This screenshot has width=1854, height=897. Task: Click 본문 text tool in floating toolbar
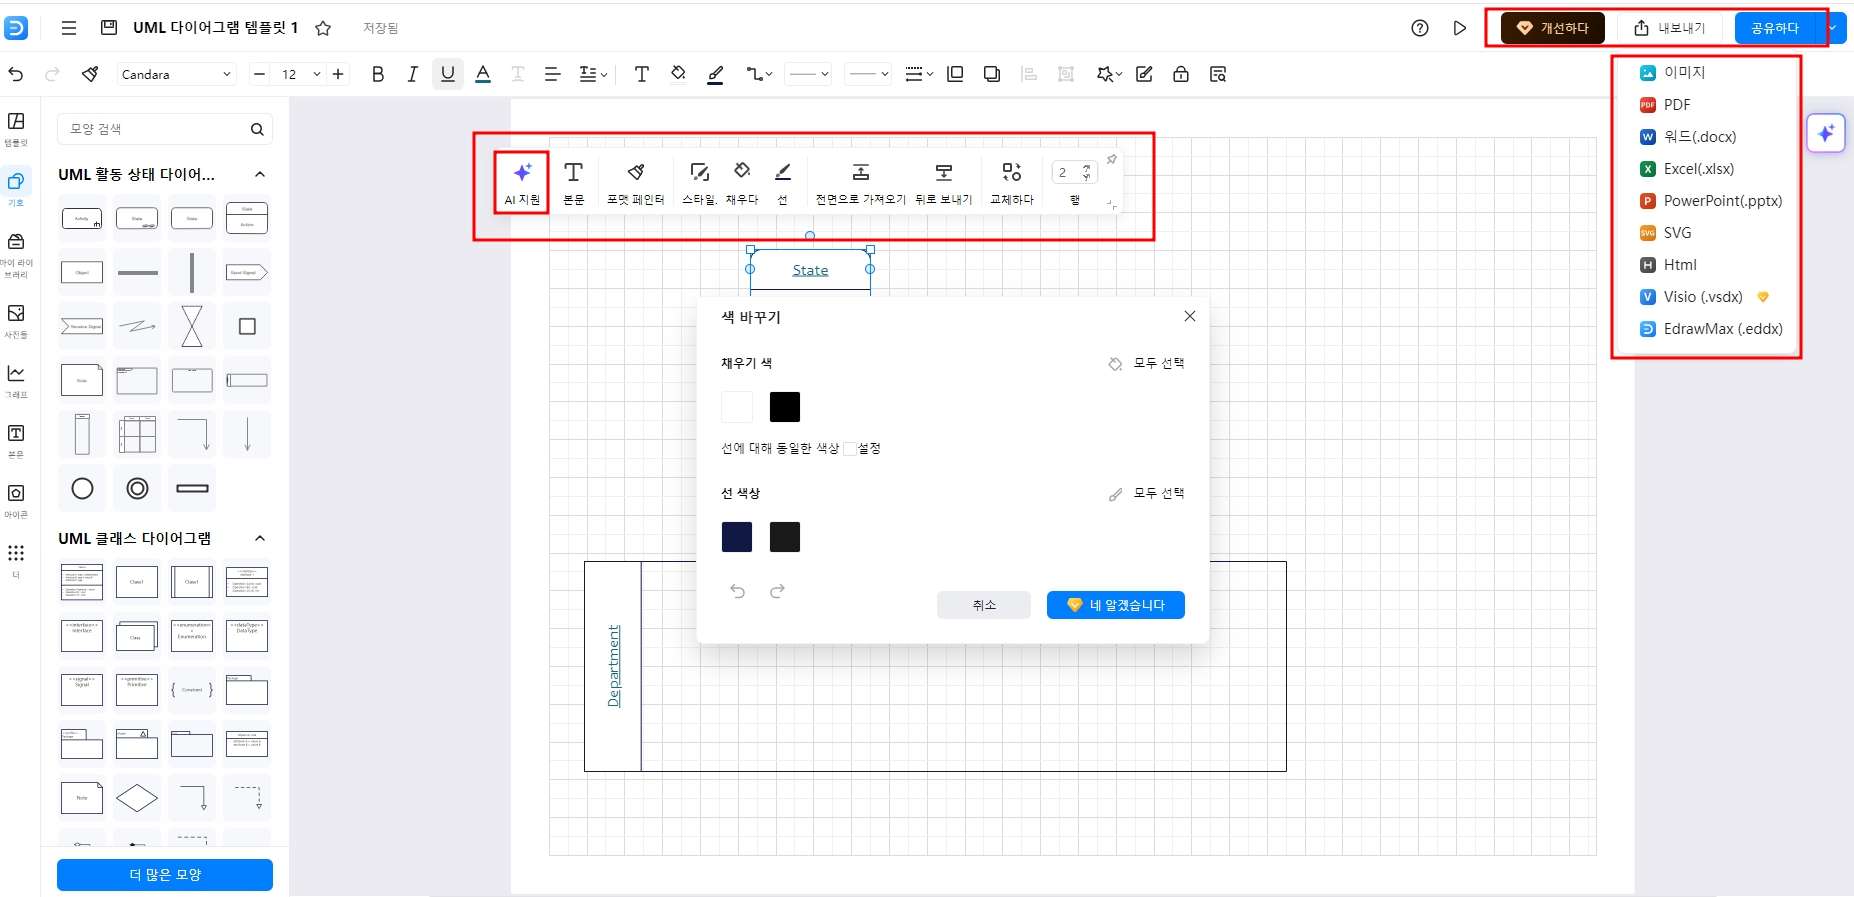[x=574, y=183]
